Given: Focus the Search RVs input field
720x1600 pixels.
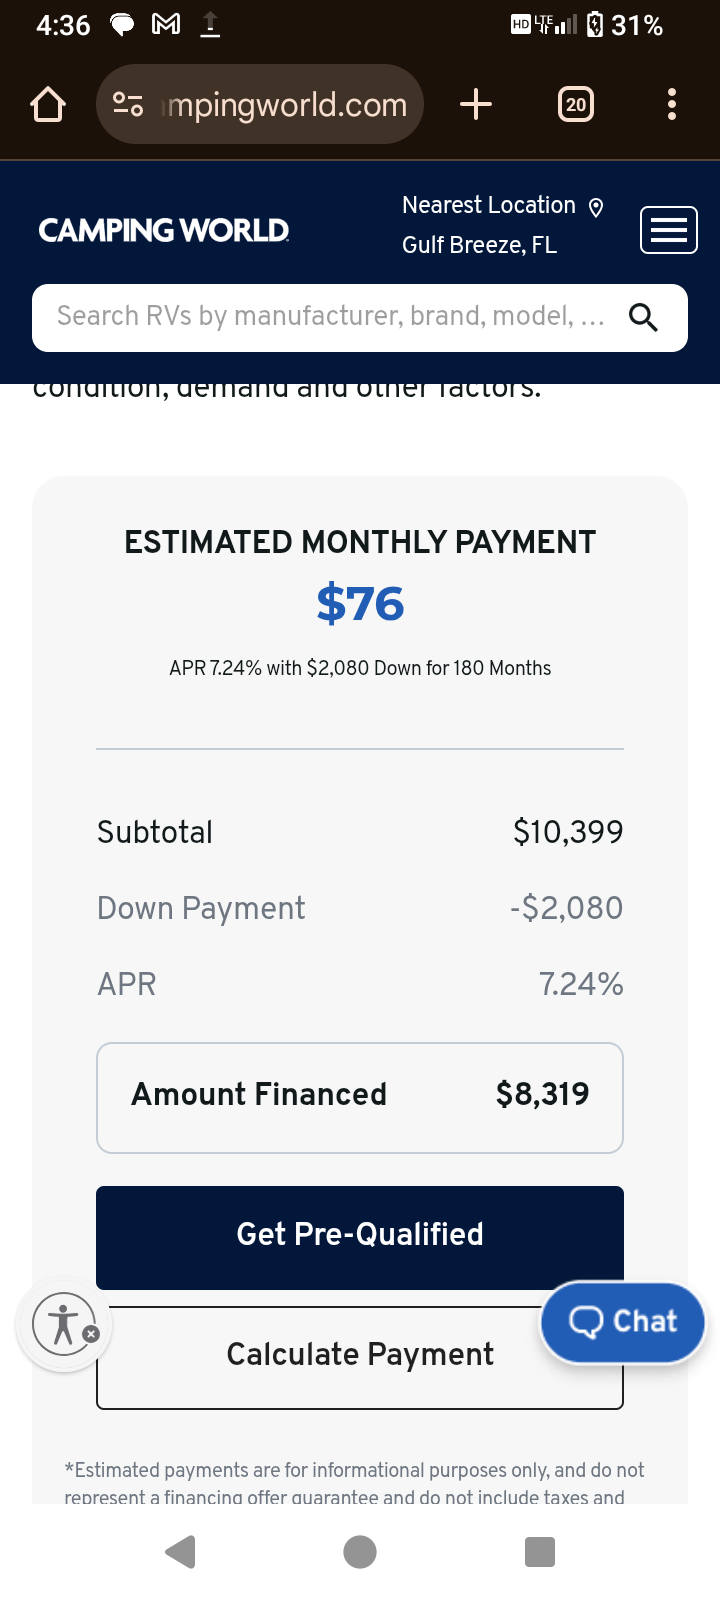Looking at the screenshot, I should (x=330, y=318).
